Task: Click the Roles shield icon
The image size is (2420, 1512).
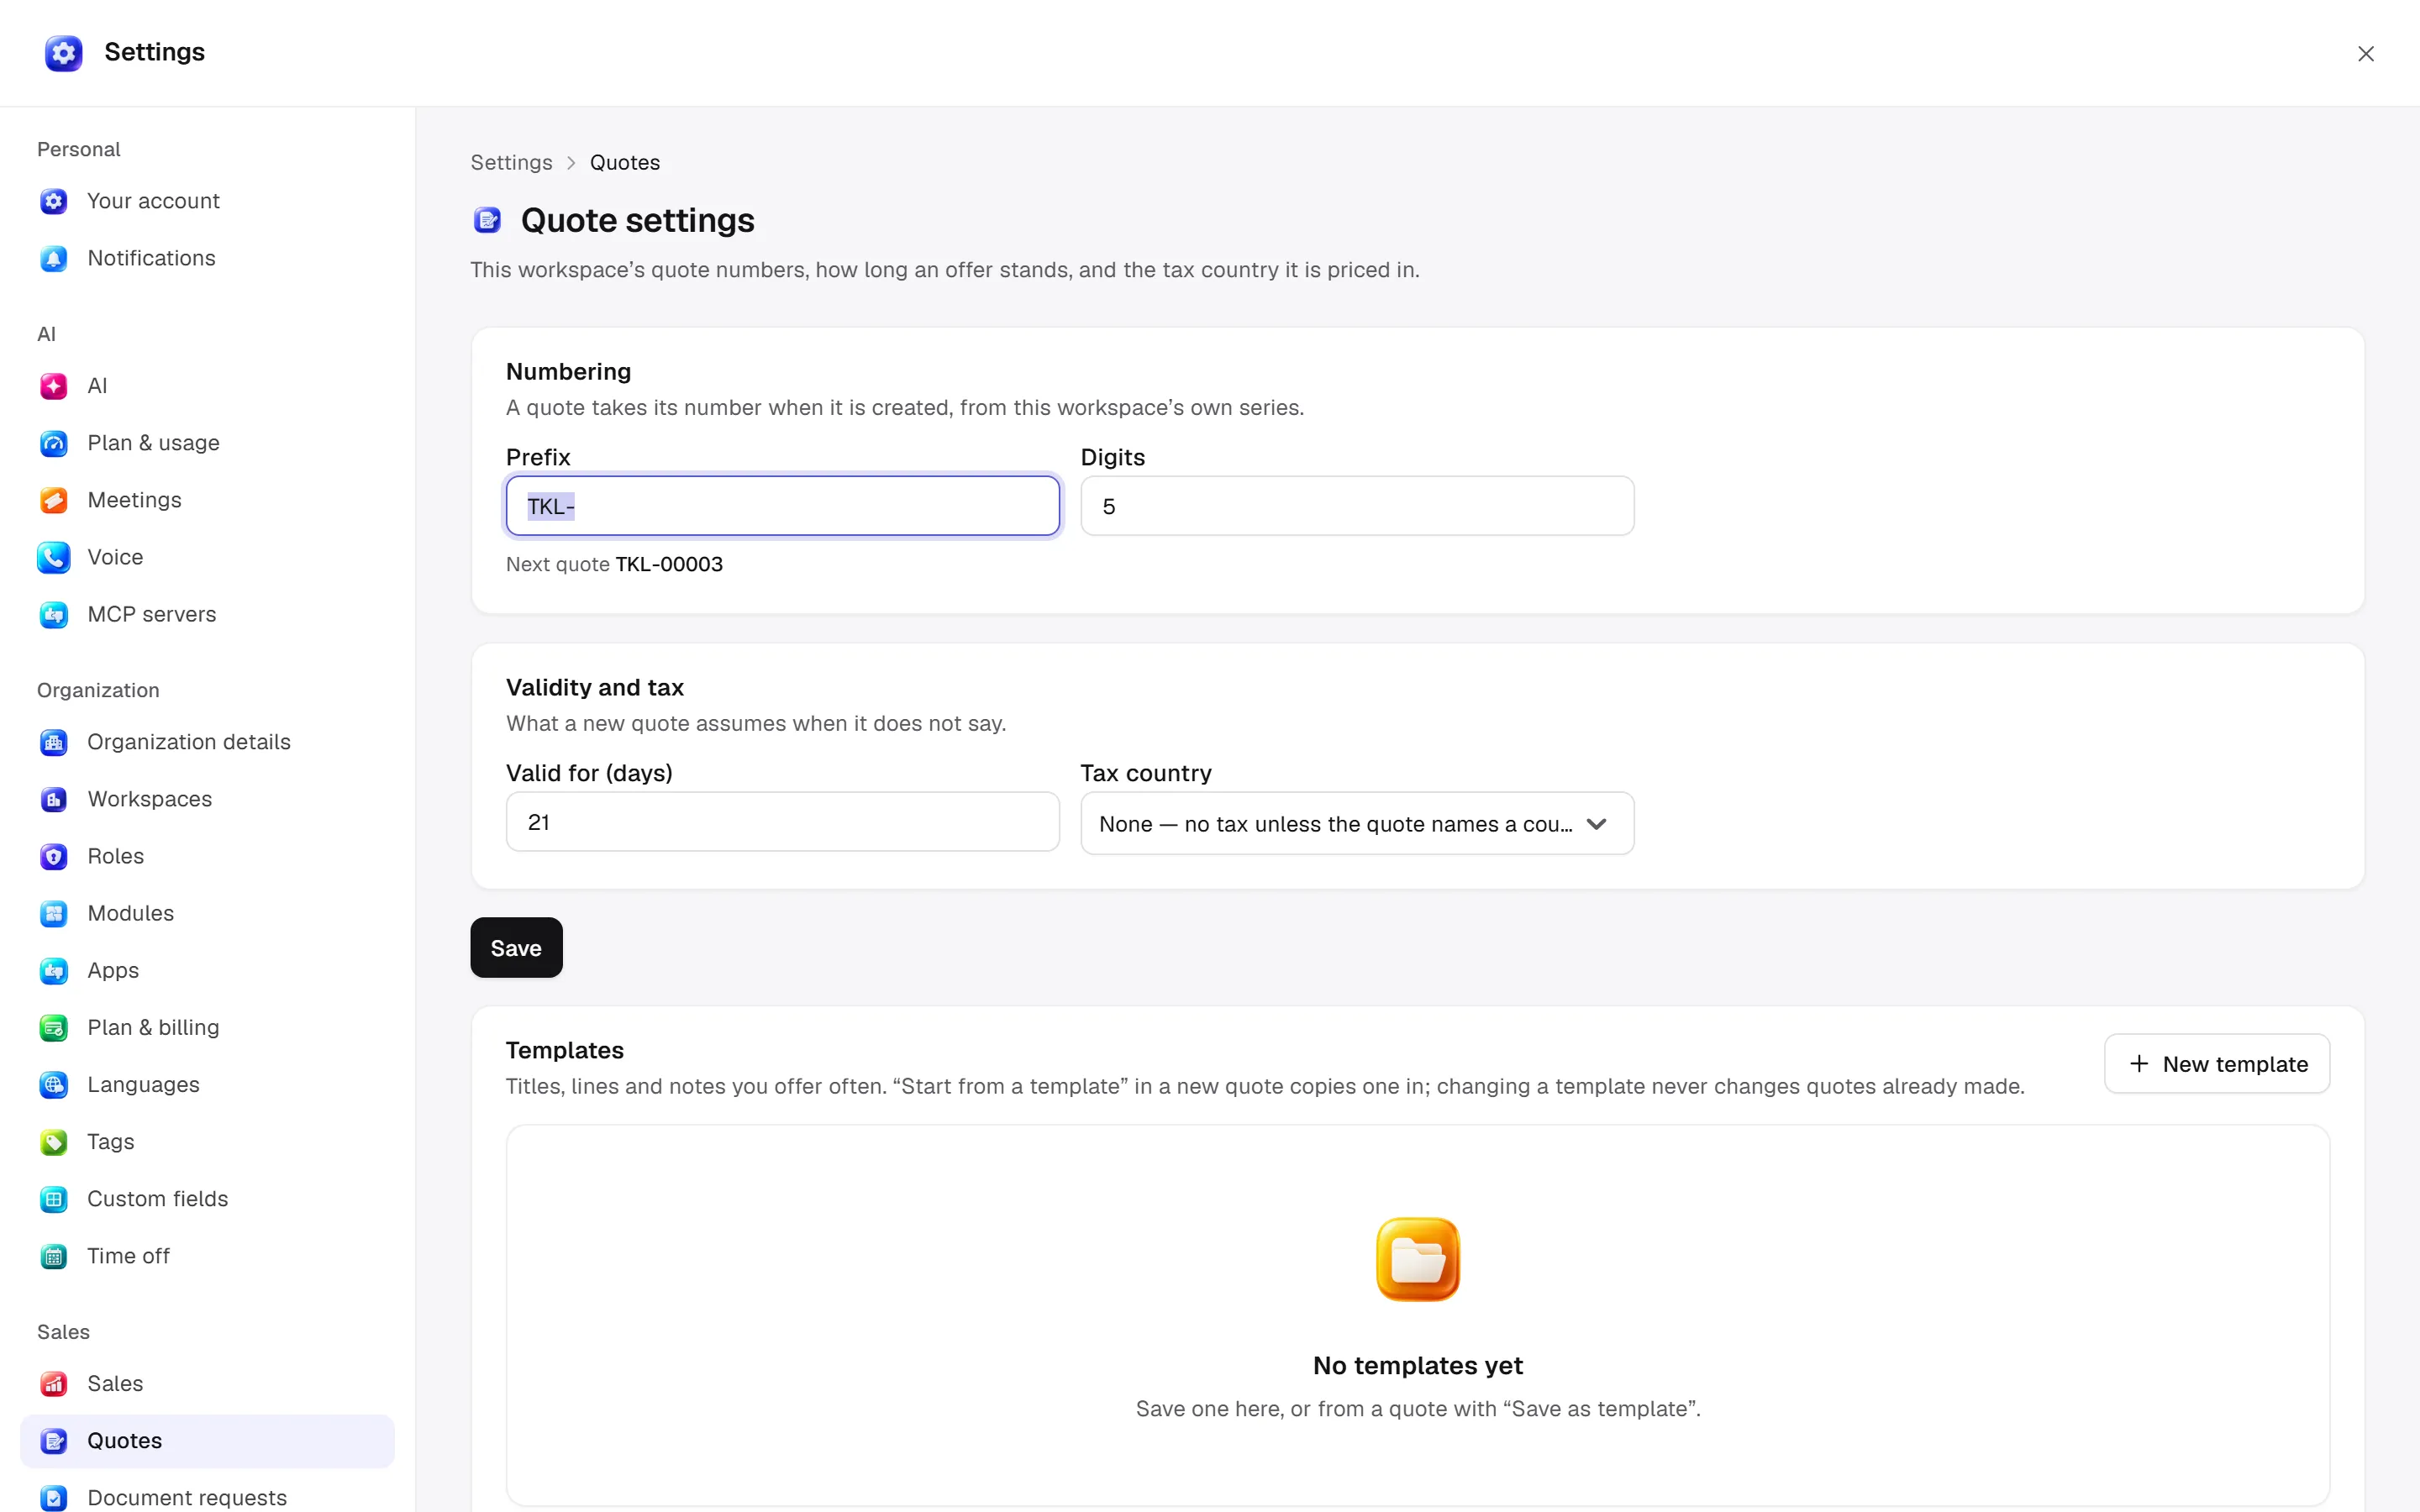Action: click(x=54, y=856)
